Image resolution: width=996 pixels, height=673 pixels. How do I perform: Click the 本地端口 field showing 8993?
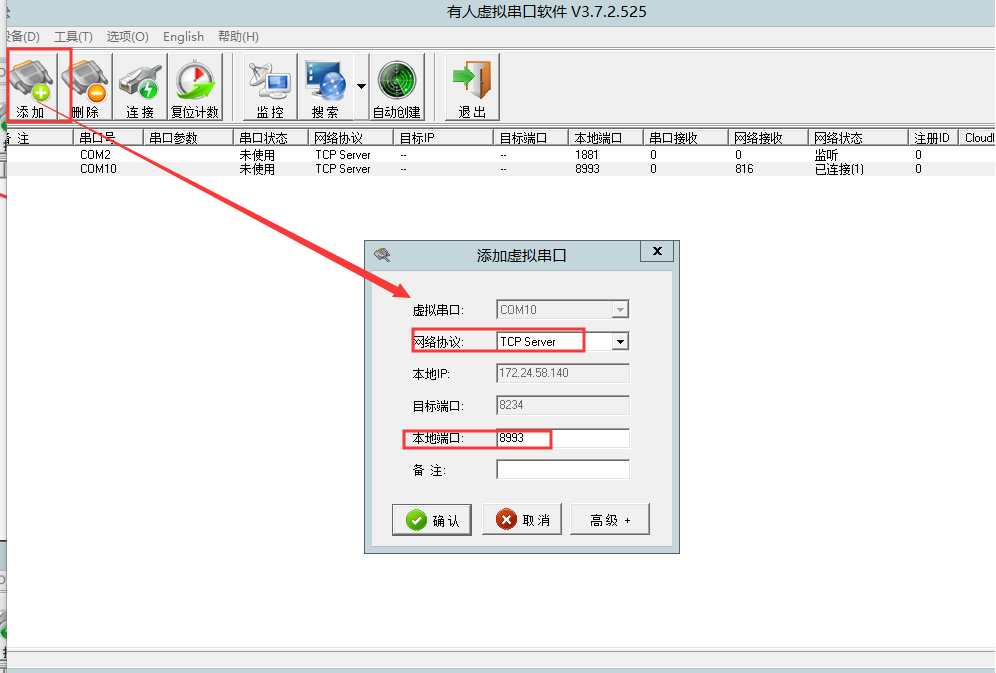pyautogui.click(x=563, y=438)
